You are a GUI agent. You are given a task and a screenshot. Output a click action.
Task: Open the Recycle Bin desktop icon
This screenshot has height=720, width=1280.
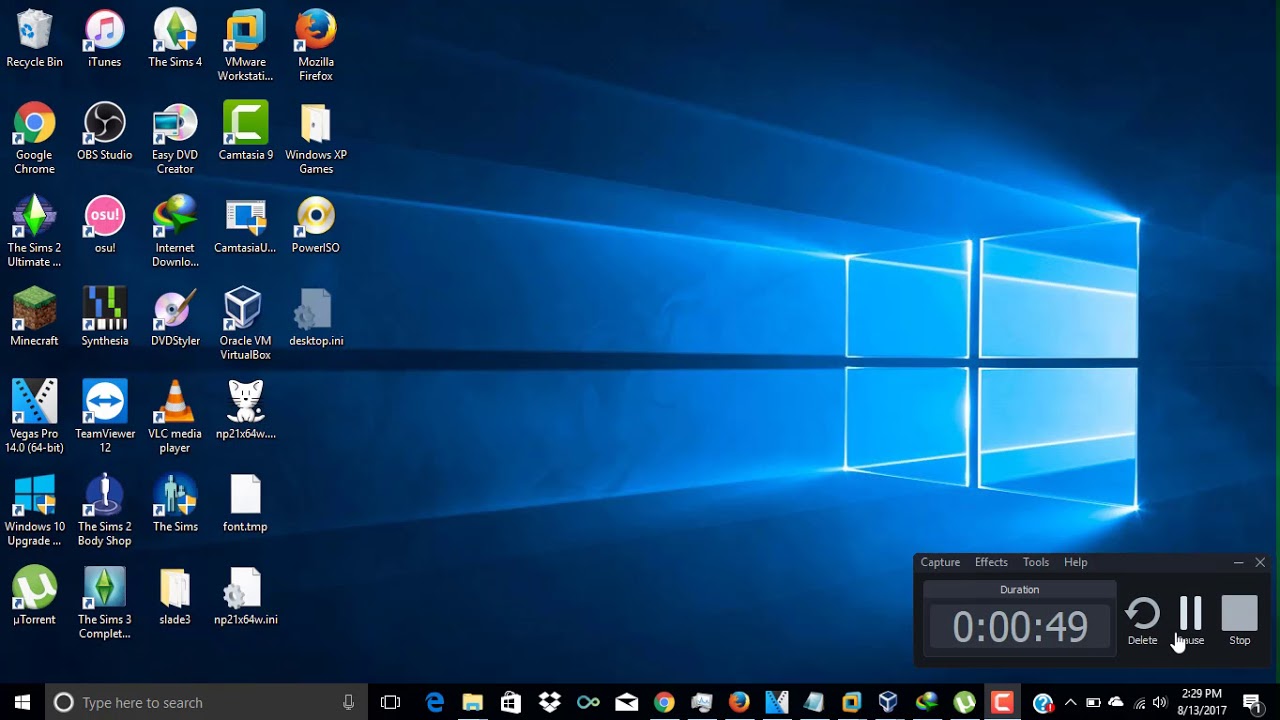click(x=34, y=40)
